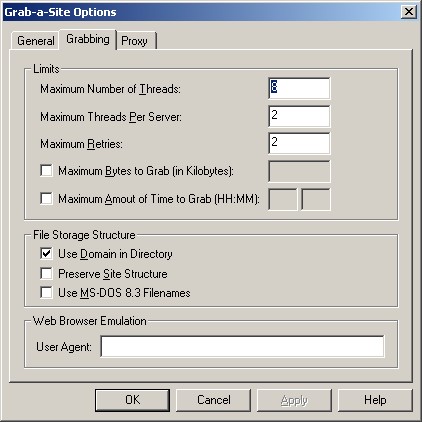Click the Cancel button
Screen dimensions: 422x422
pos(213,400)
